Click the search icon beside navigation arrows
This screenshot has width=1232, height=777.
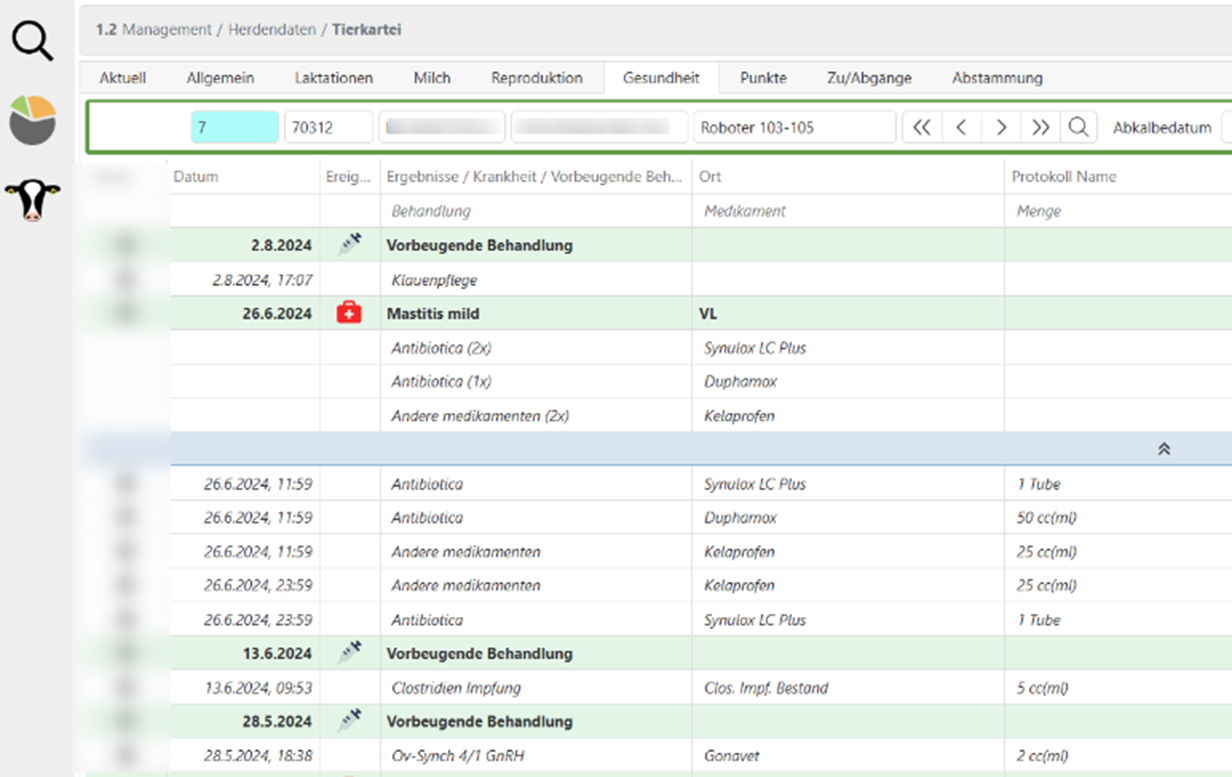1078,128
